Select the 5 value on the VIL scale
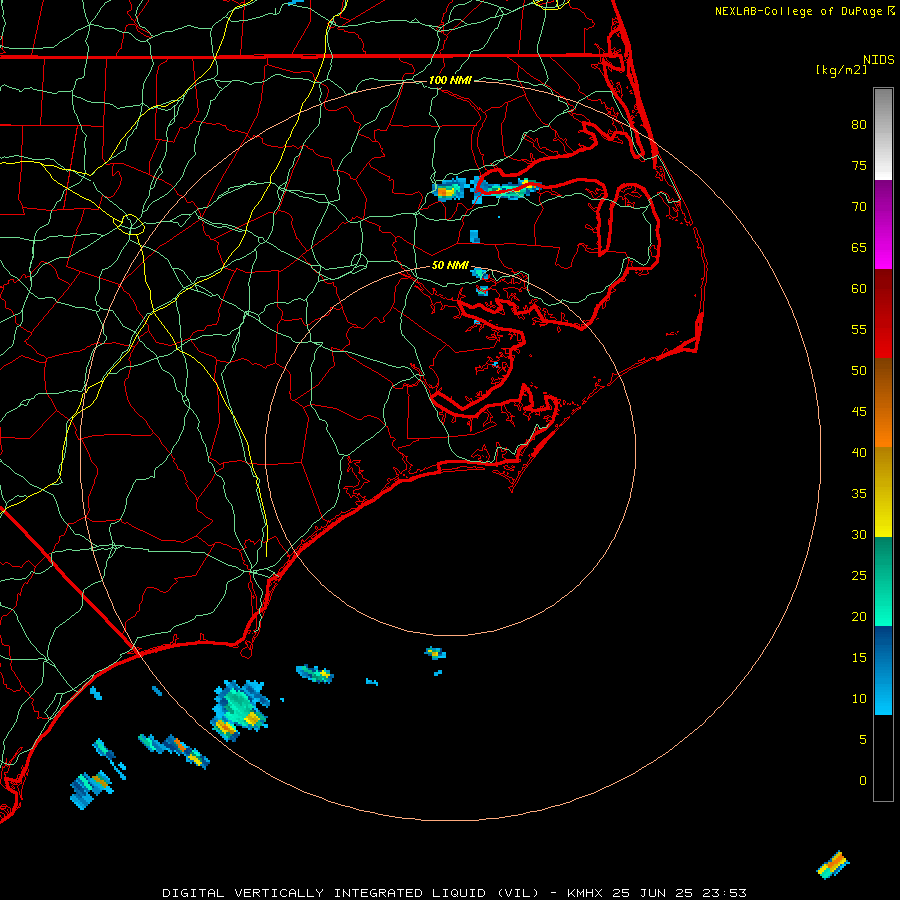 (x=863, y=740)
